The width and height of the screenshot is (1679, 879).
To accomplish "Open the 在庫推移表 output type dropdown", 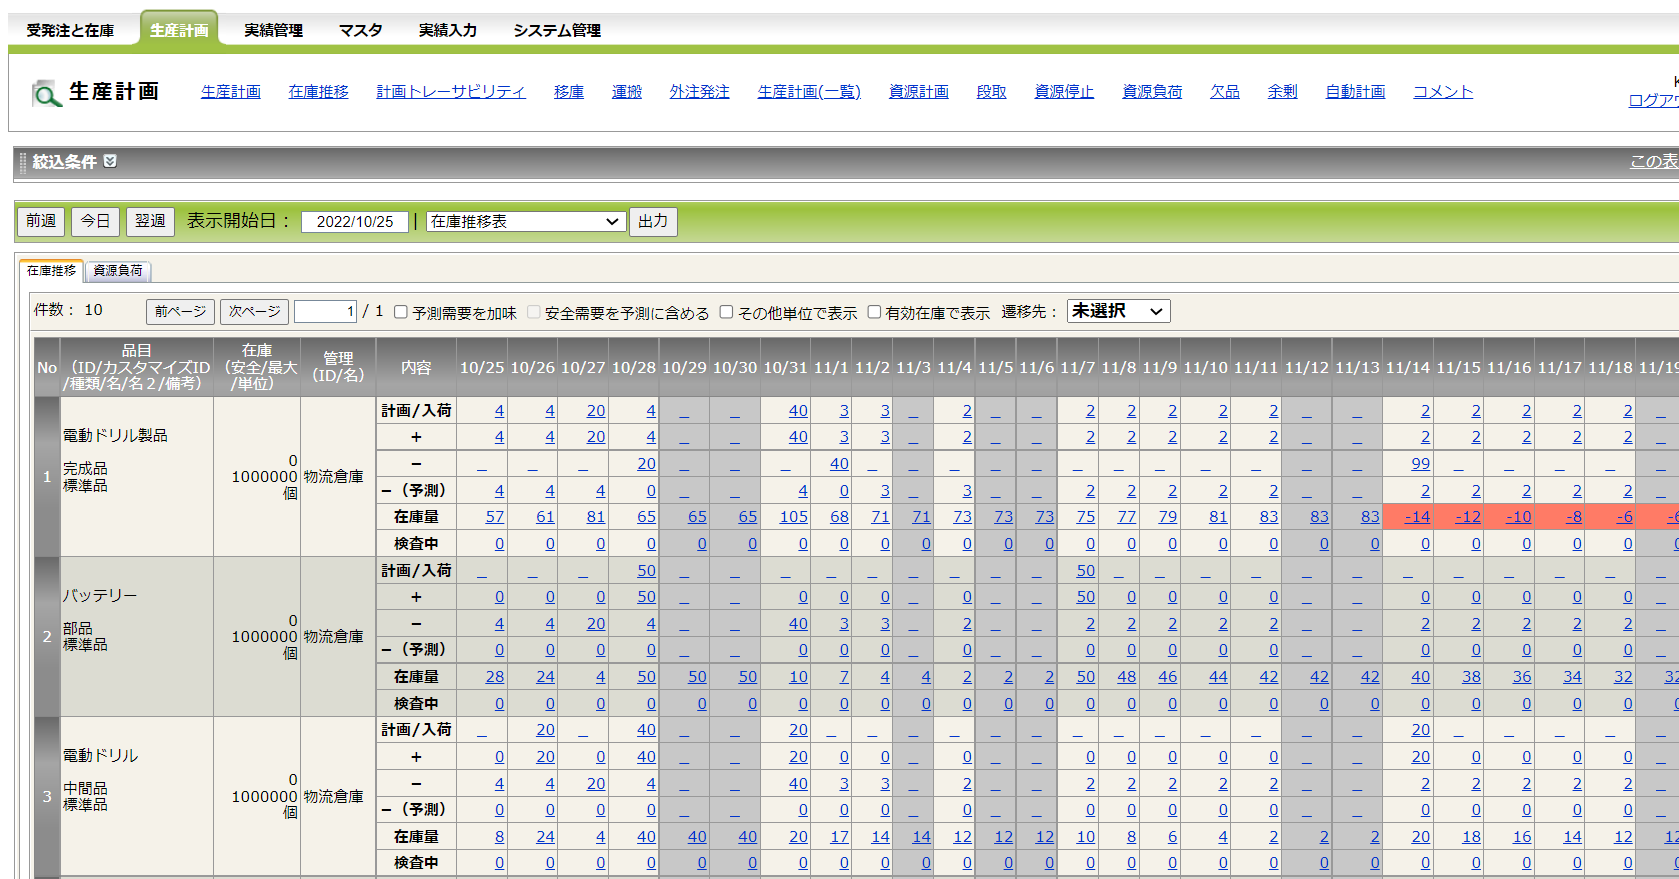I will [x=525, y=222].
